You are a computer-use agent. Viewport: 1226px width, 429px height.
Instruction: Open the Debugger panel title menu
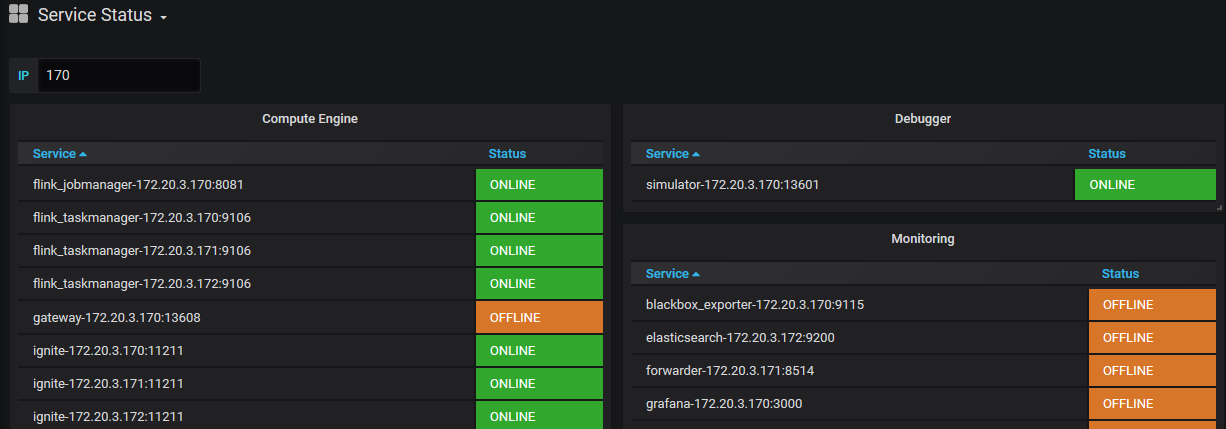(922, 119)
